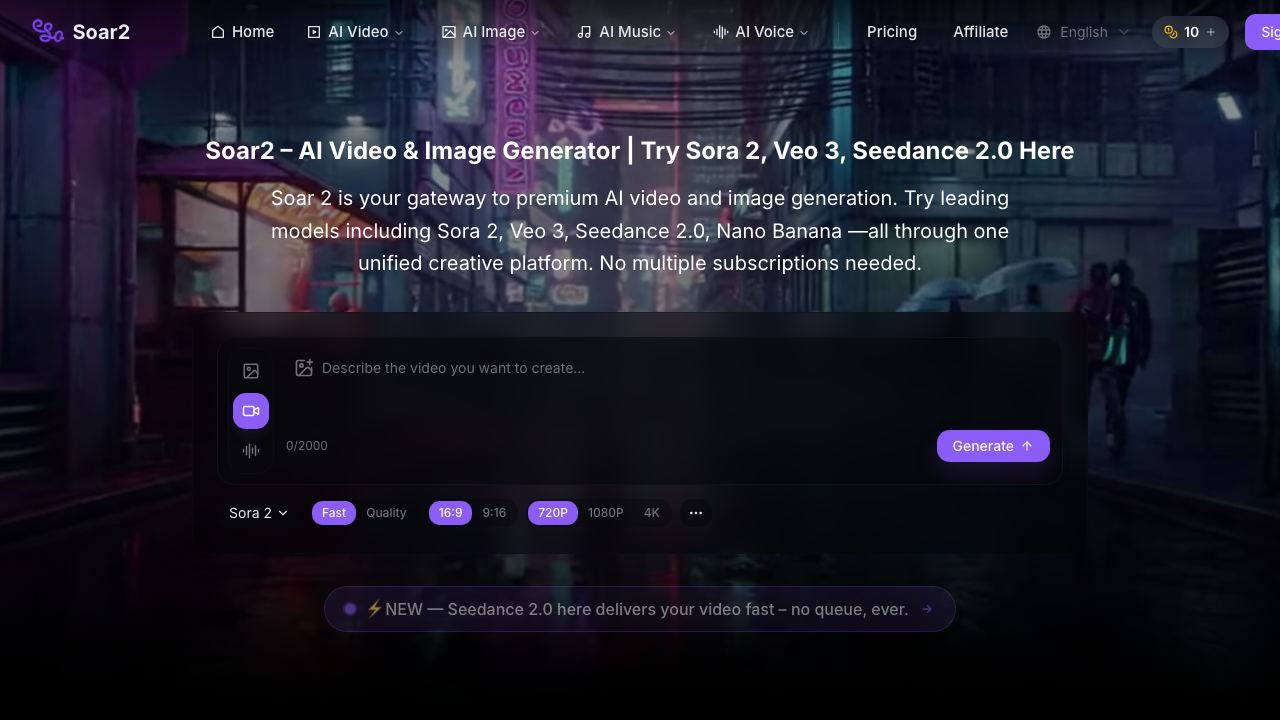Click the plus icon beside credits count
1280x720 pixels.
click(x=1211, y=32)
